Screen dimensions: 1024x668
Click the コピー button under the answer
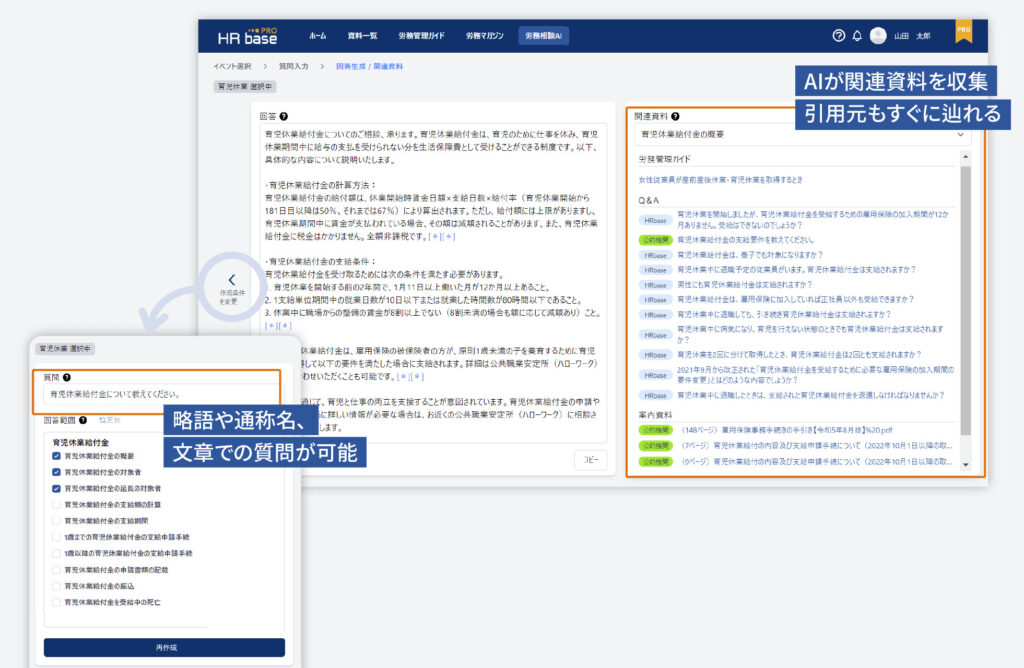point(590,459)
